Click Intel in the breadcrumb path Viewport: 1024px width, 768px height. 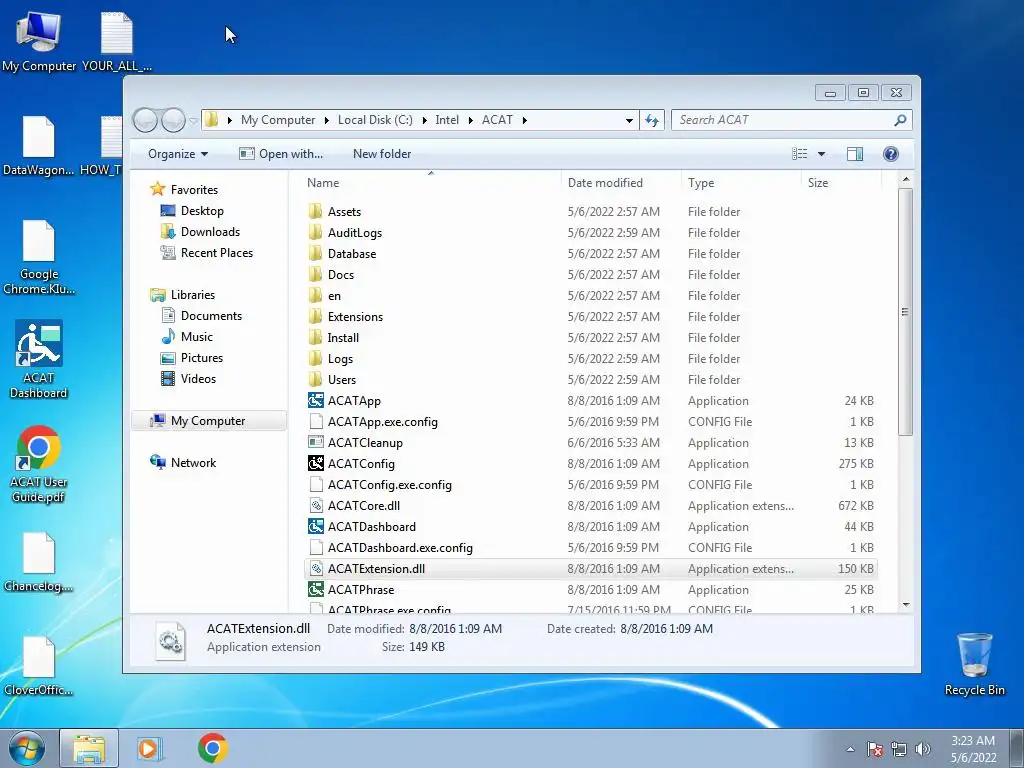click(x=447, y=120)
